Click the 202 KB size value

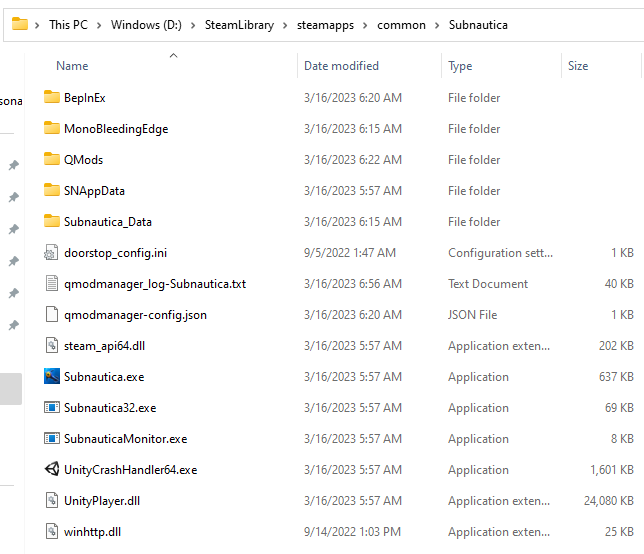[x=616, y=345]
